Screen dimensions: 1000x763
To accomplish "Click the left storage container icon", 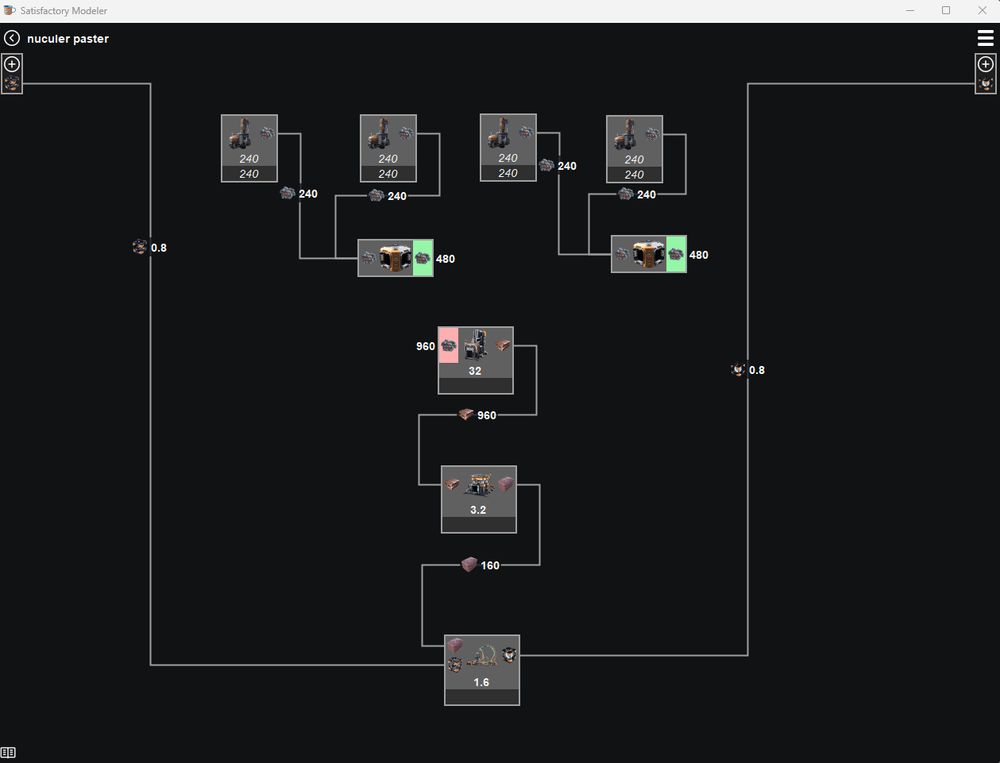I will (395, 258).
